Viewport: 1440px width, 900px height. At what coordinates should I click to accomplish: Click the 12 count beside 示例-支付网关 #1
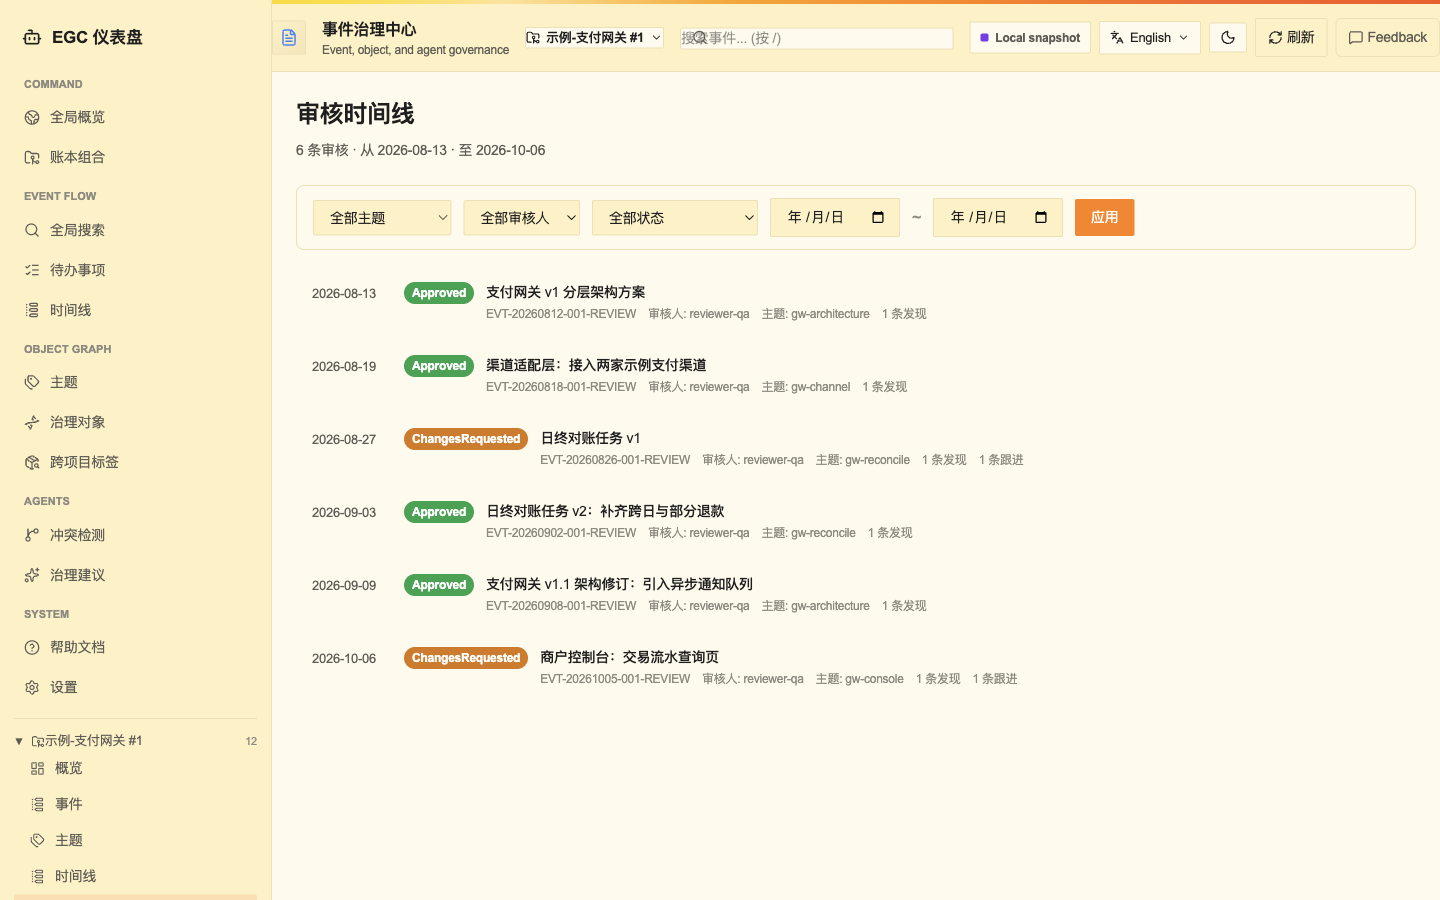(x=251, y=741)
